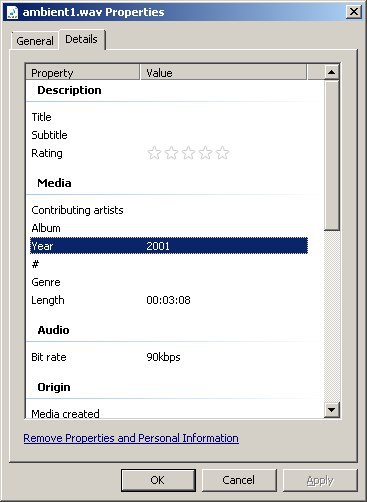Select the Subtitle property row
The height and width of the screenshot is (502, 367).
(x=169, y=135)
